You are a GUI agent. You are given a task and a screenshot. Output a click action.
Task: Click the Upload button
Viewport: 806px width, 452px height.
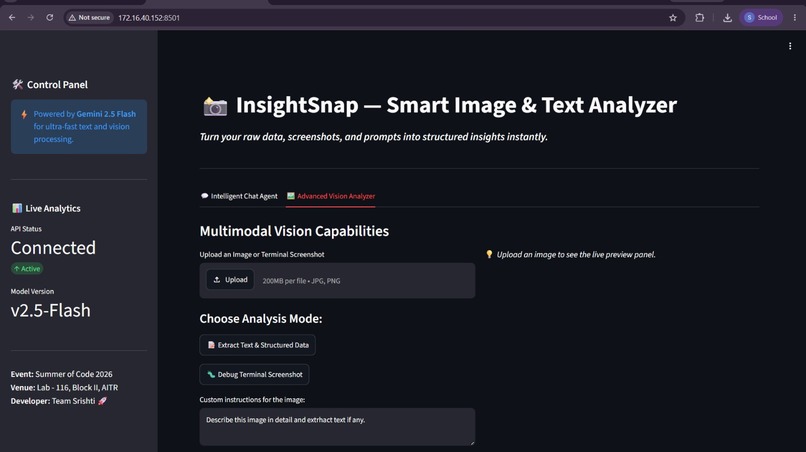pos(230,280)
